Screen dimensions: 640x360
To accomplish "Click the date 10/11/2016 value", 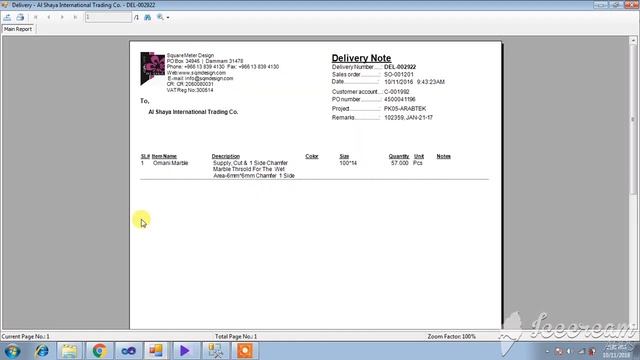I will pyautogui.click(x=399, y=82).
